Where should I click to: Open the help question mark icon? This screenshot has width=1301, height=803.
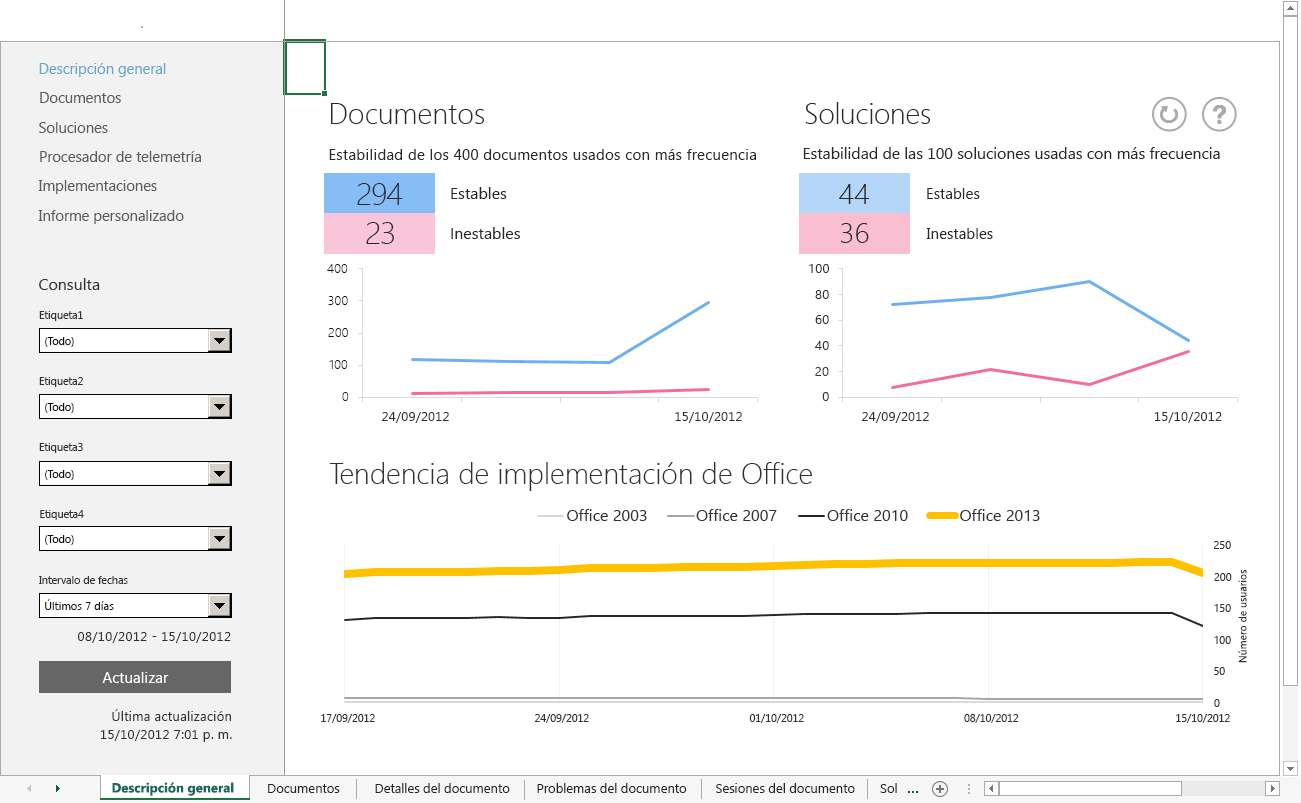click(1219, 114)
